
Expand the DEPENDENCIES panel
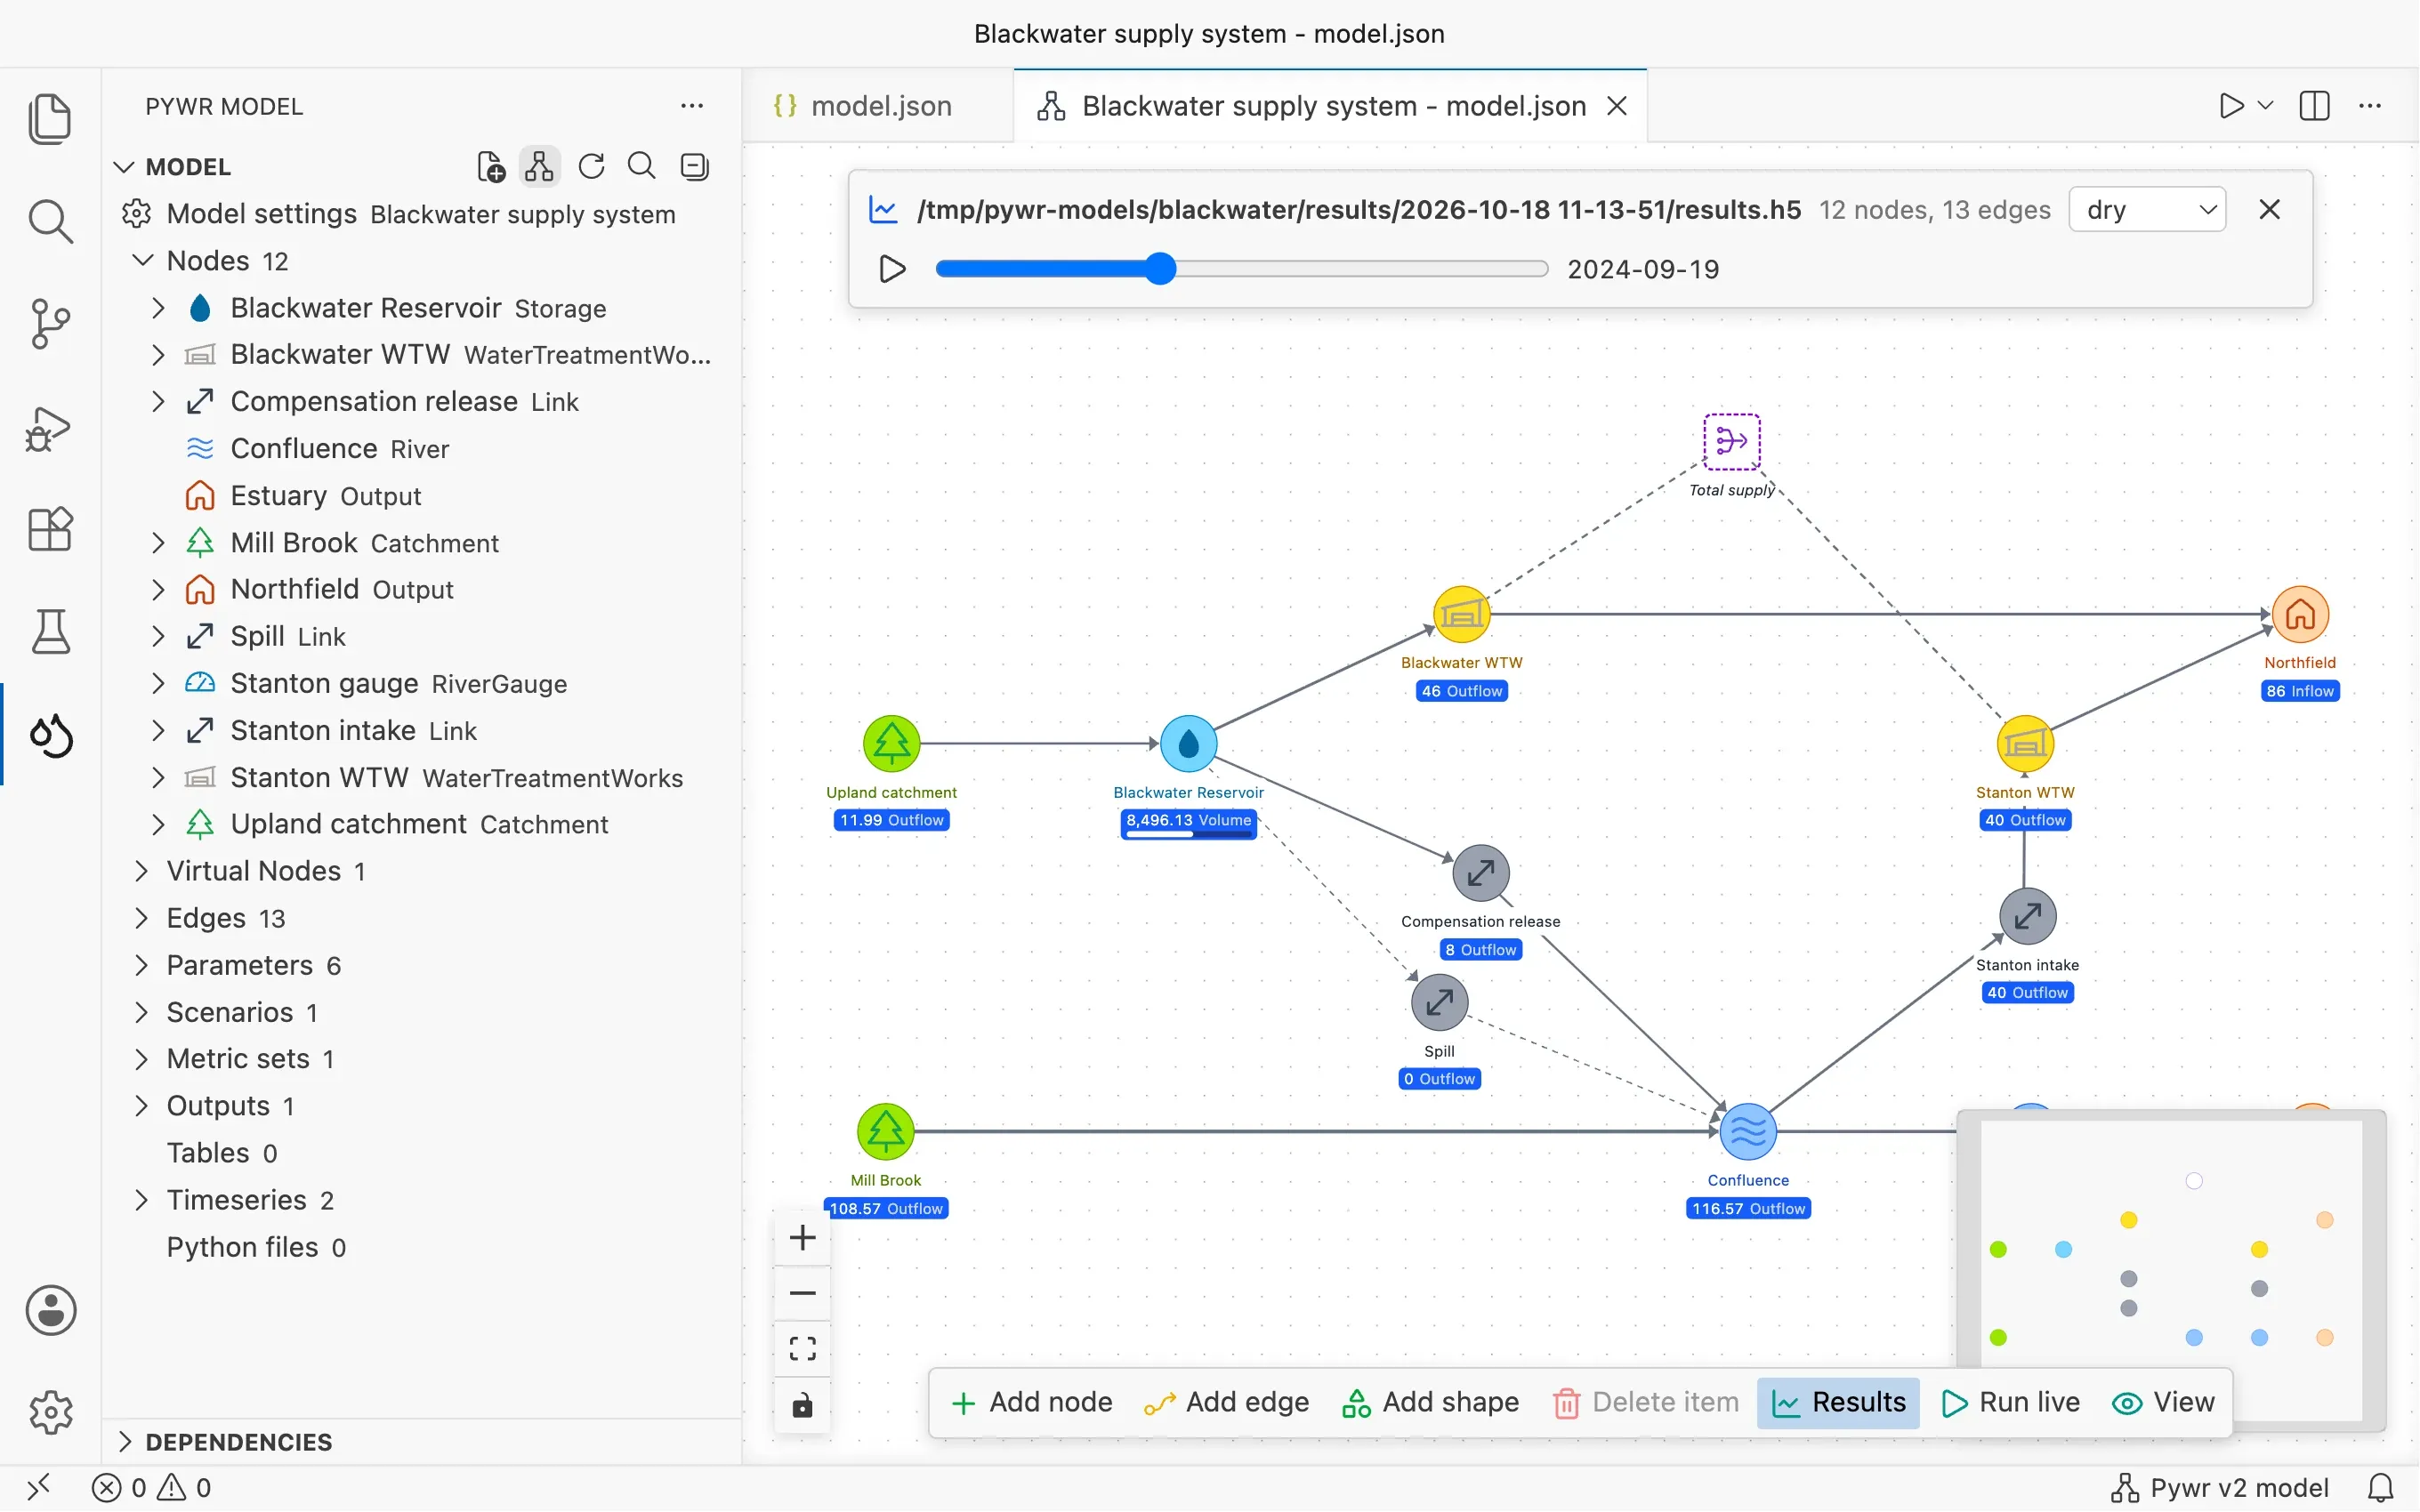(420, 1441)
